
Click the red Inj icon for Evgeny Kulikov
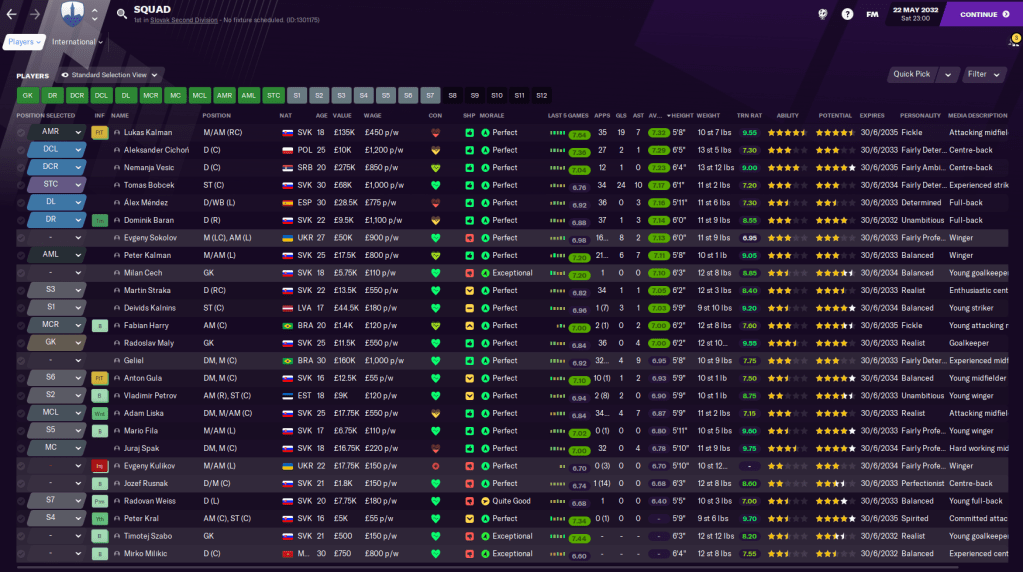coord(99,466)
